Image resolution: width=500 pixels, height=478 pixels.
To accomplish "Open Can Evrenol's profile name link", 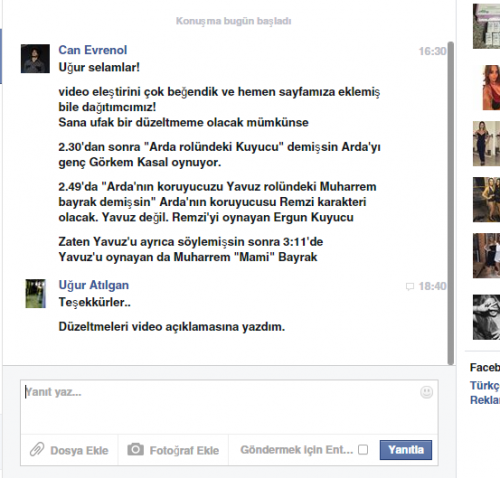I will (93, 50).
